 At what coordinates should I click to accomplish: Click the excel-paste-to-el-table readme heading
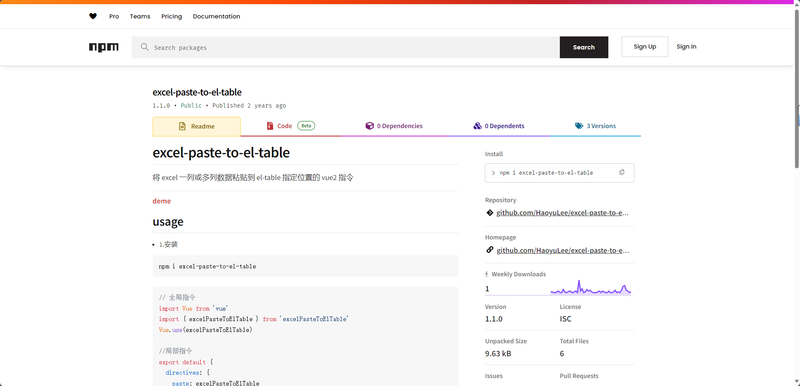pyautogui.click(x=221, y=152)
